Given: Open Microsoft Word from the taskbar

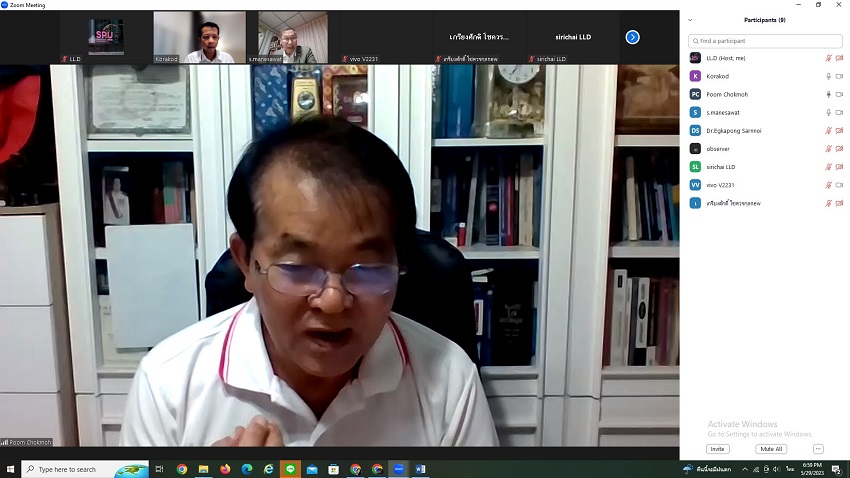Looking at the screenshot, I should (420, 469).
